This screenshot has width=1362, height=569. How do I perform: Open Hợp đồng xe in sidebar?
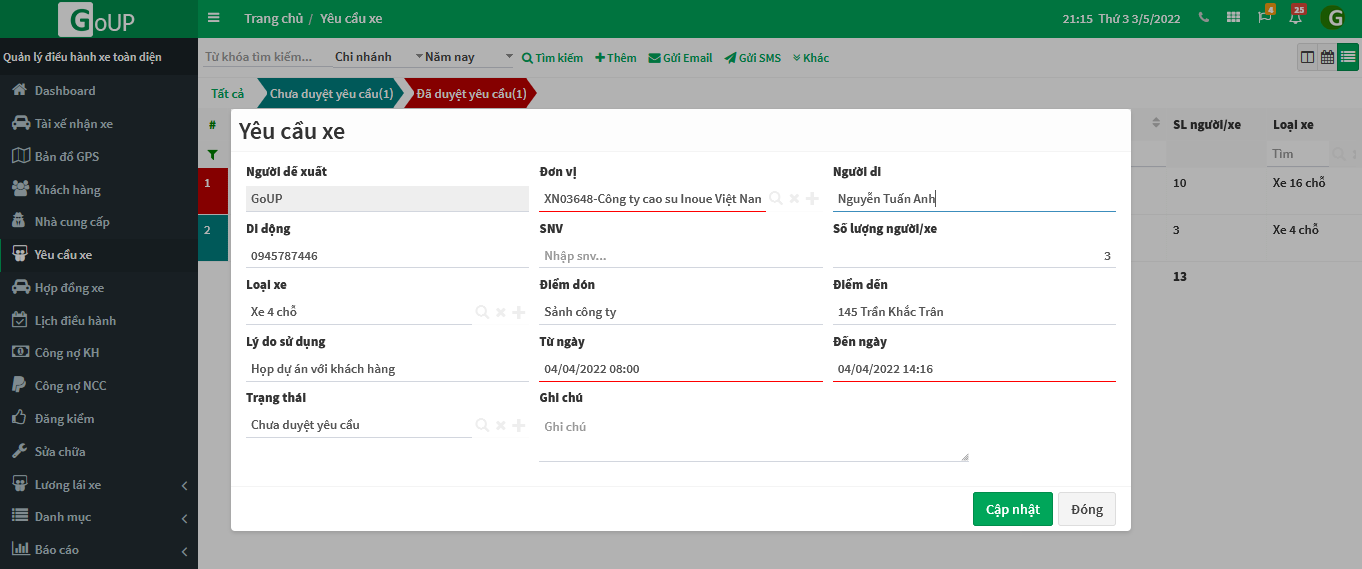(x=69, y=288)
